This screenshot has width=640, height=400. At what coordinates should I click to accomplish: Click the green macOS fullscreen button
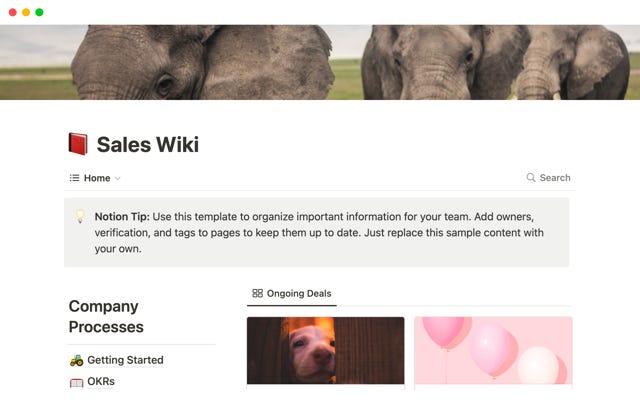click(39, 12)
